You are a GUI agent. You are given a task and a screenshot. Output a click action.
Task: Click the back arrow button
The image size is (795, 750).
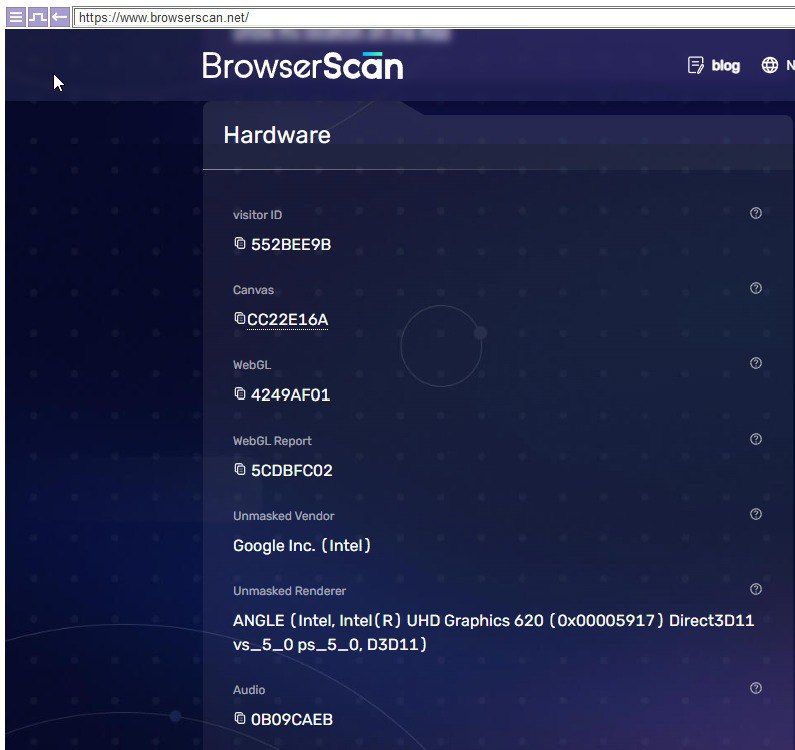point(60,17)
